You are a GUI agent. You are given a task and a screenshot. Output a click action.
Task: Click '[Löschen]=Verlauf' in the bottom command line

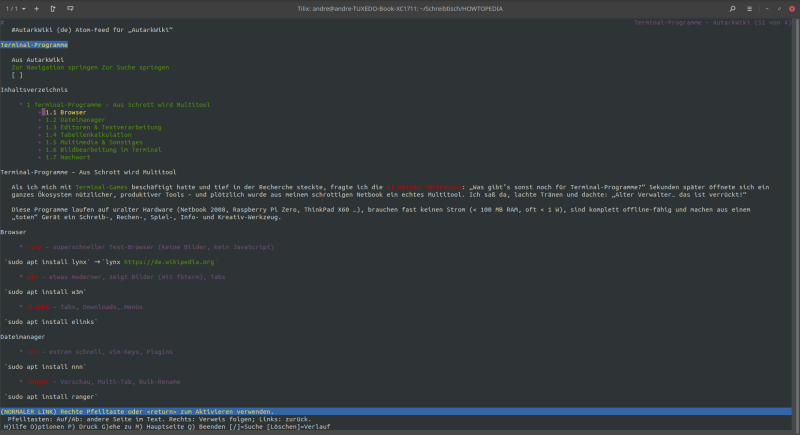click(296, 427)
